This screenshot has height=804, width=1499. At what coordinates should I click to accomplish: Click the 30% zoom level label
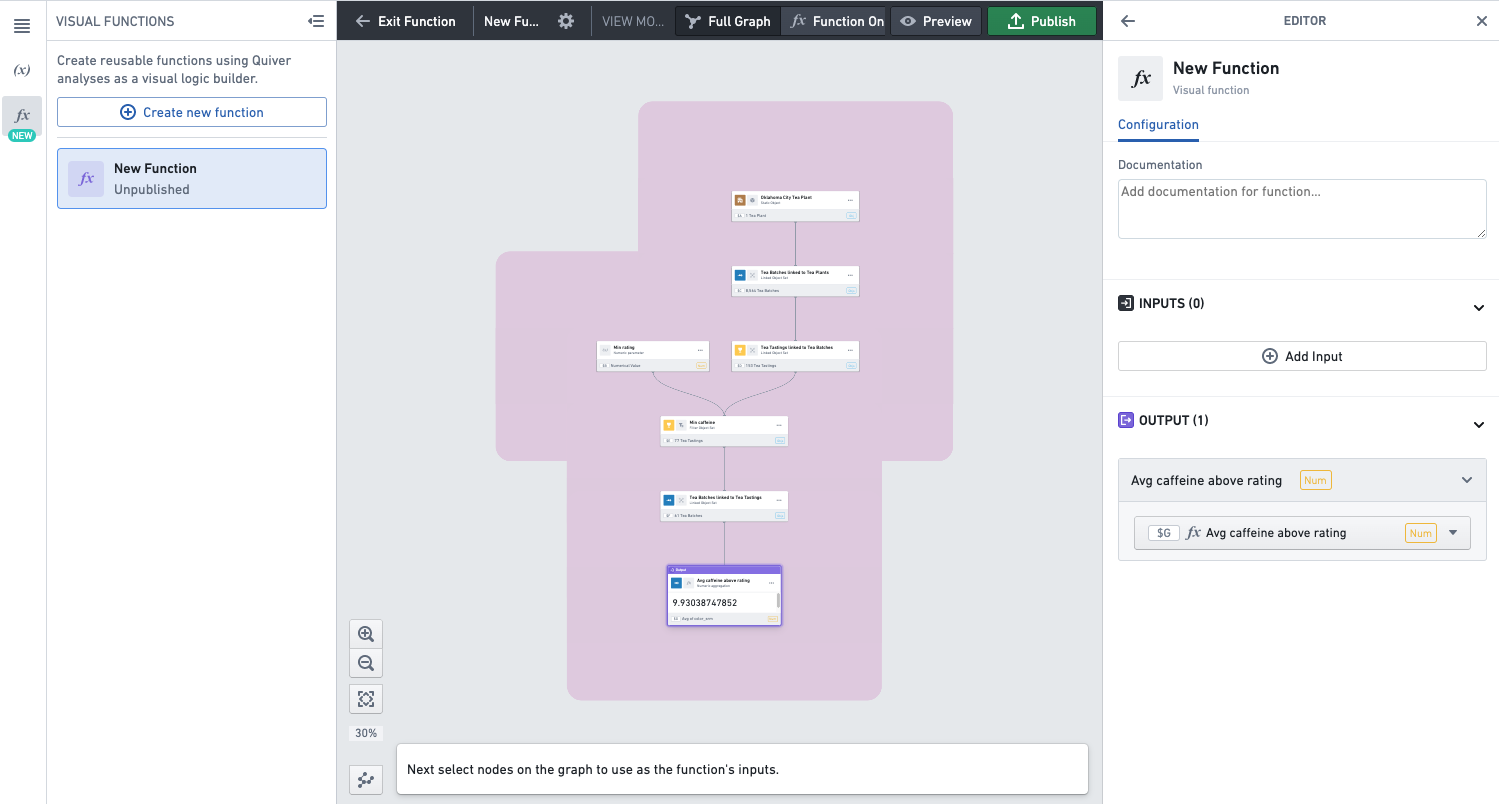point(366,733)
